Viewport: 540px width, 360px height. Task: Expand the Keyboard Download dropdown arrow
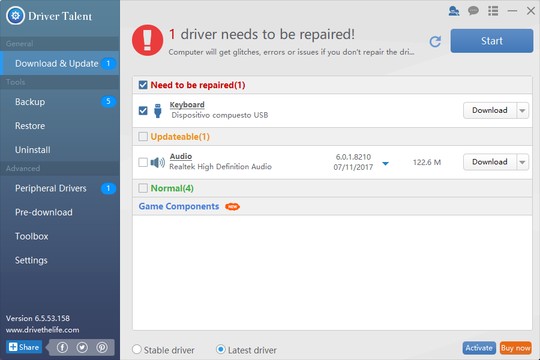pos(522,111)
